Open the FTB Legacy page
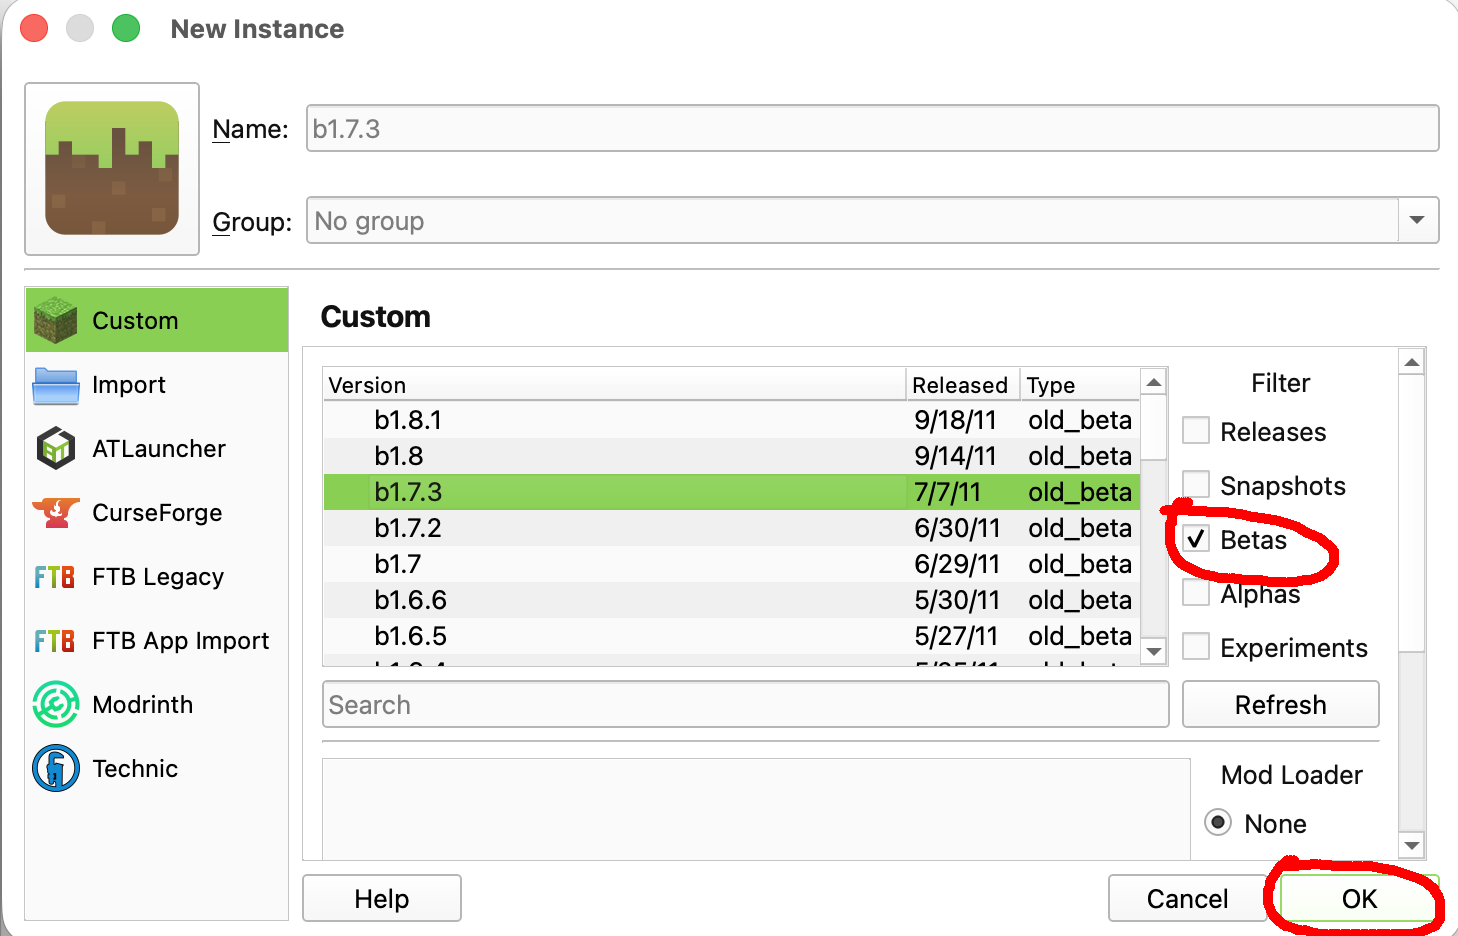1458x936 pixels. point(157,577)
